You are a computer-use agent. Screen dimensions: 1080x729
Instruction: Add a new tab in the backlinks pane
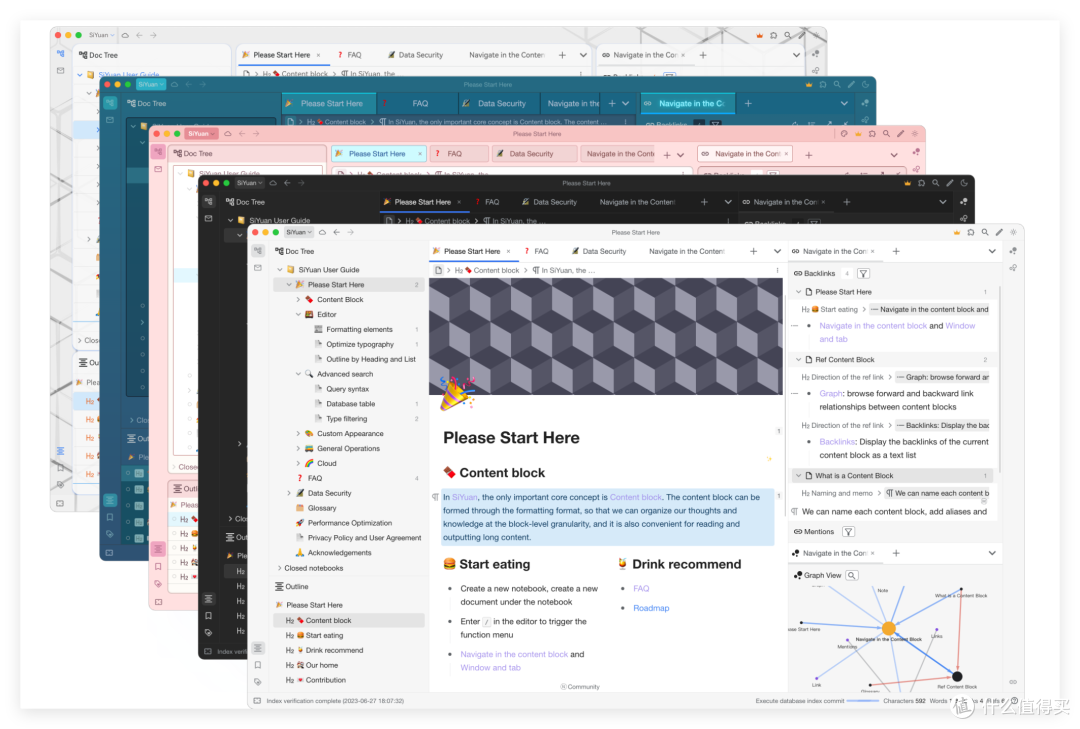[x=896, y=251]
